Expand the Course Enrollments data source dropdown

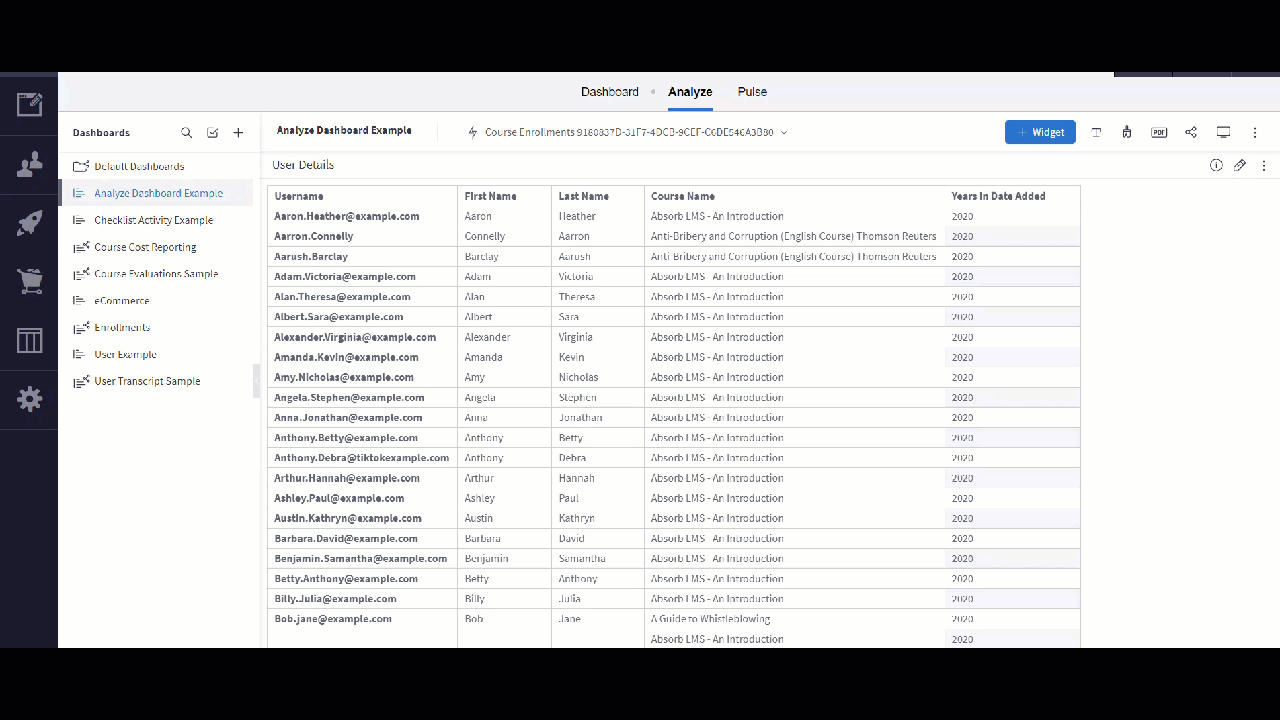click(784, 132)
